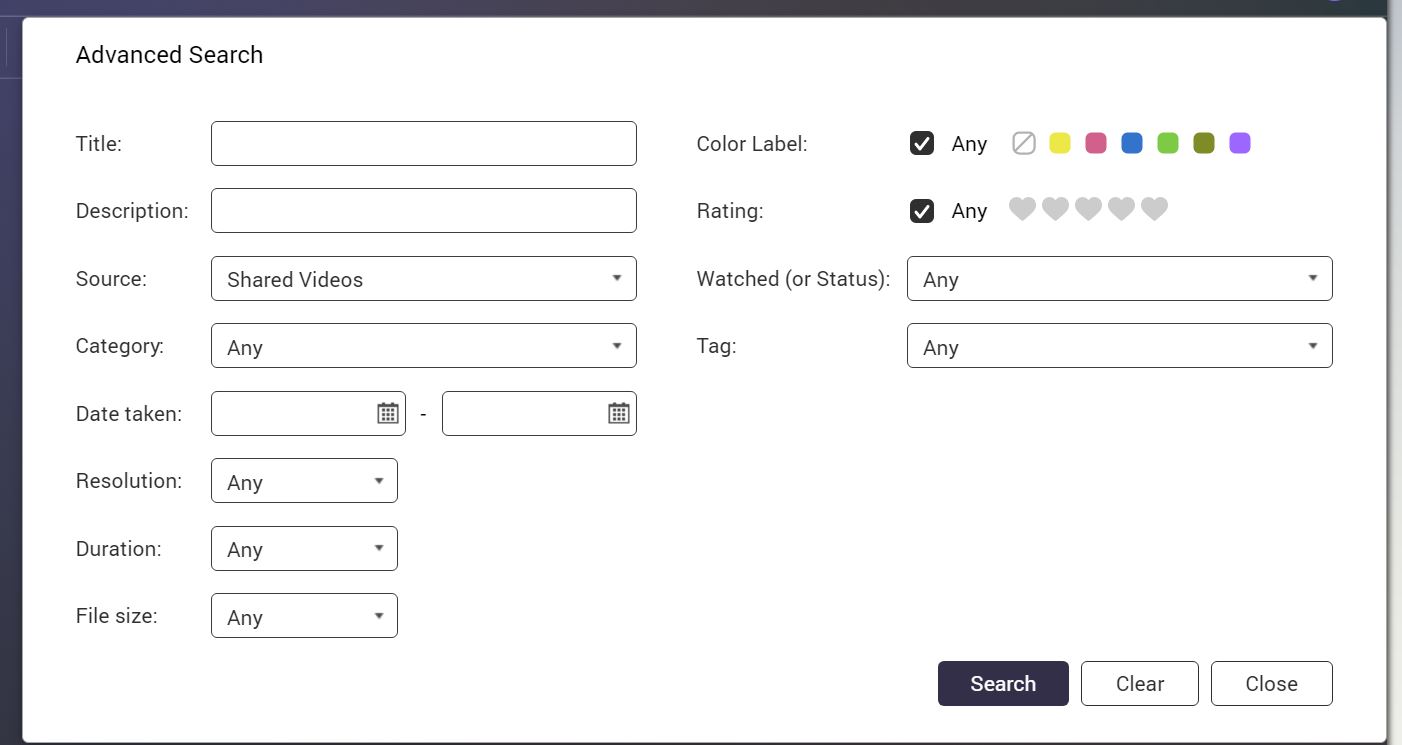Open the Watched (or Status) dropdown
Viewport: 1402px width, 745px height.
coord(1120,278)
